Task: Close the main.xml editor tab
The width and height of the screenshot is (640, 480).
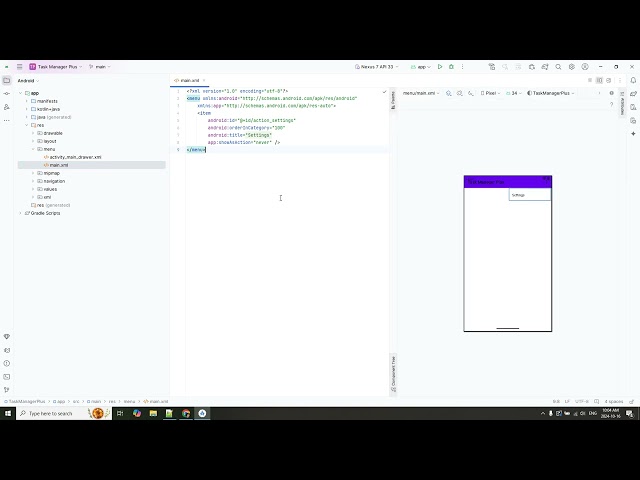Action: (204, 80)
